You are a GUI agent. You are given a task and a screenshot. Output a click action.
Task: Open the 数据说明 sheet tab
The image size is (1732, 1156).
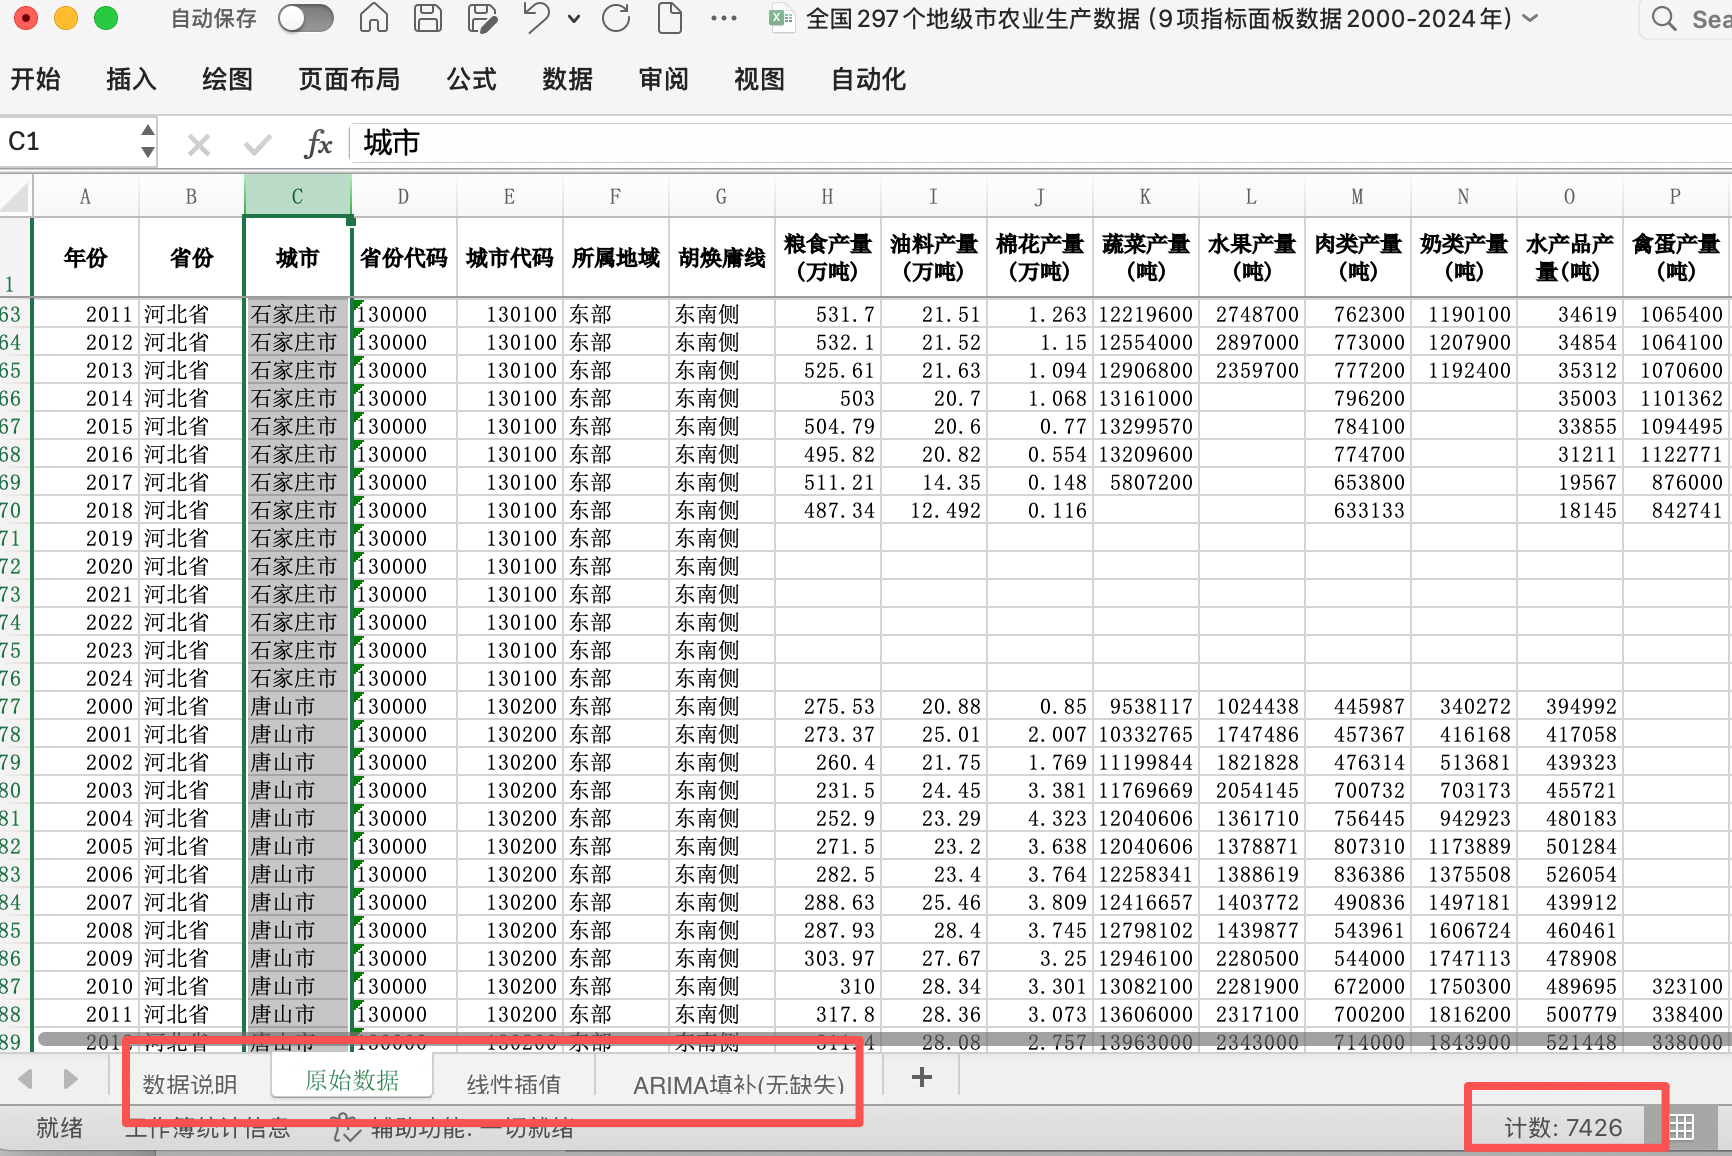point(190,1083)
